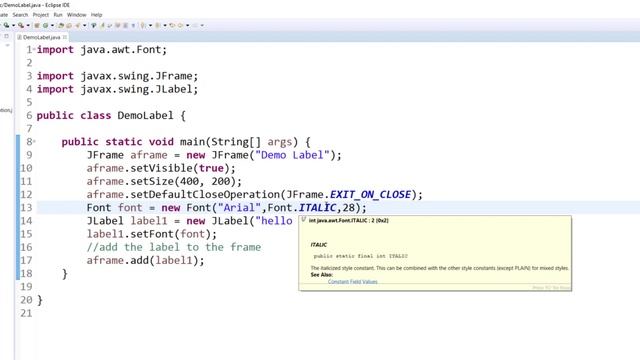Screen dimensions: 640x360
Task: Click the Previous Annotation toolbar icon
Action: [x=158, y=25]
